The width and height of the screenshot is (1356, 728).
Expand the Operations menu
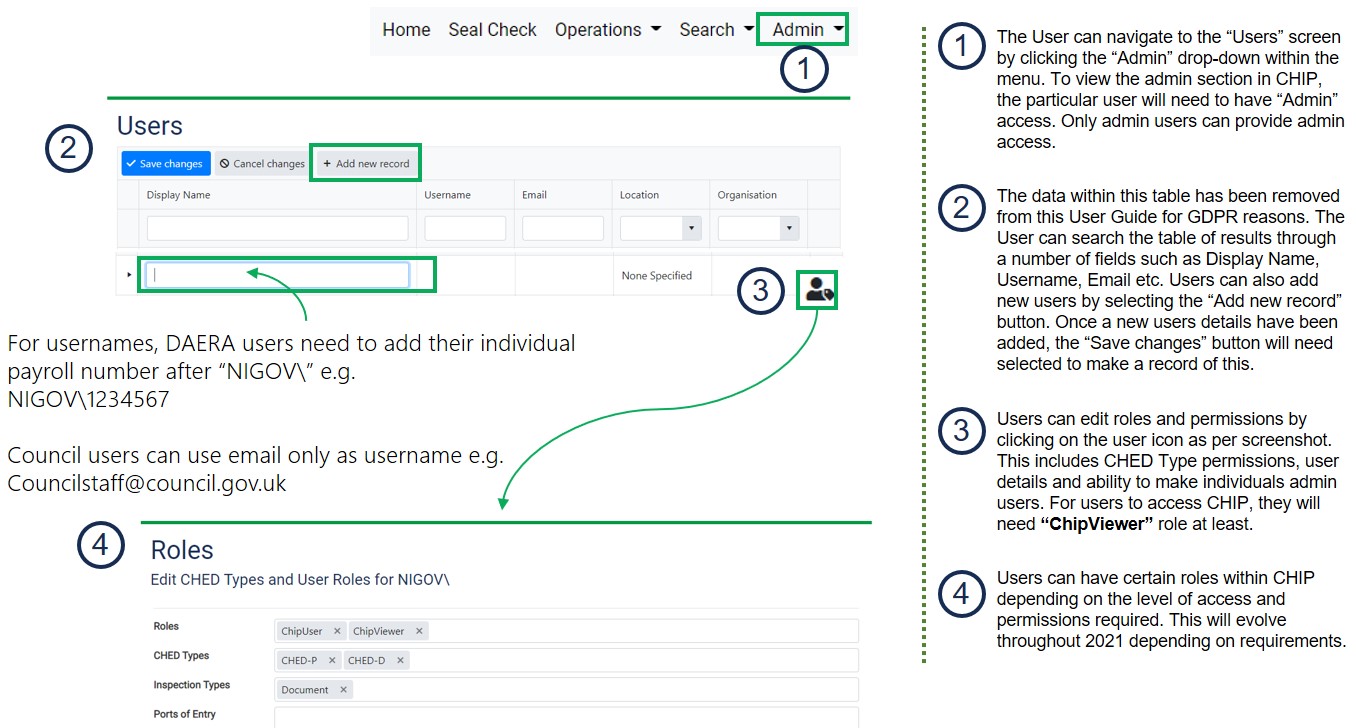click(x=607, y=30)
